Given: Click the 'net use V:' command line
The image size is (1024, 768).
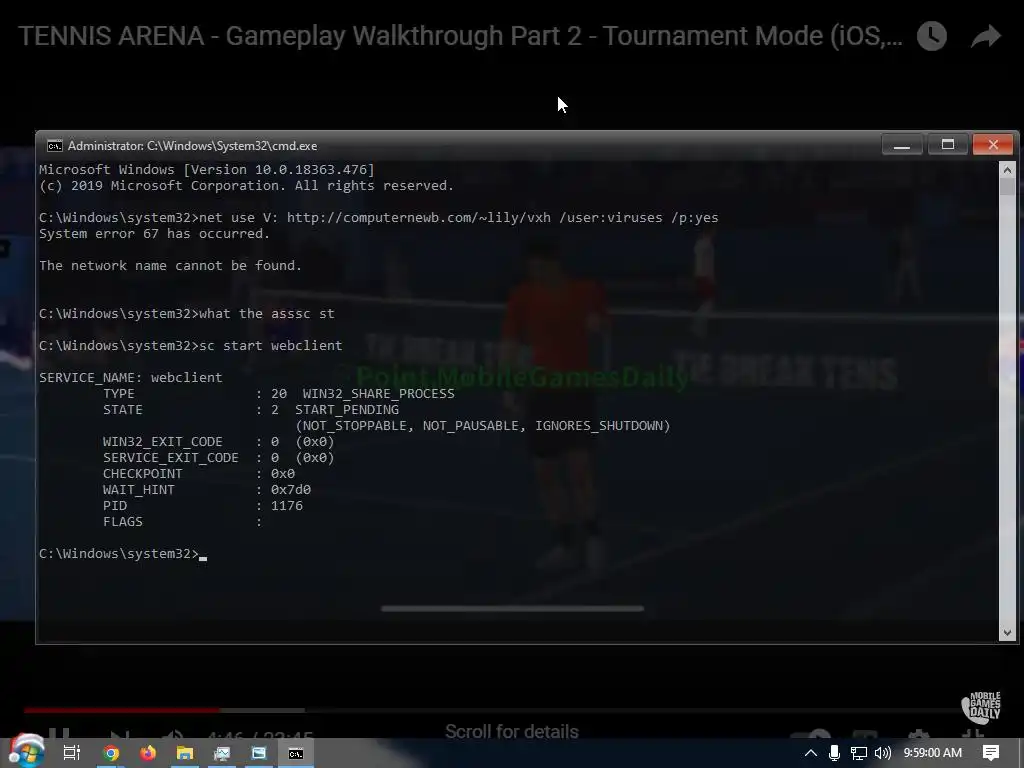Looking at the screenshot, I should tap(379, 217).
